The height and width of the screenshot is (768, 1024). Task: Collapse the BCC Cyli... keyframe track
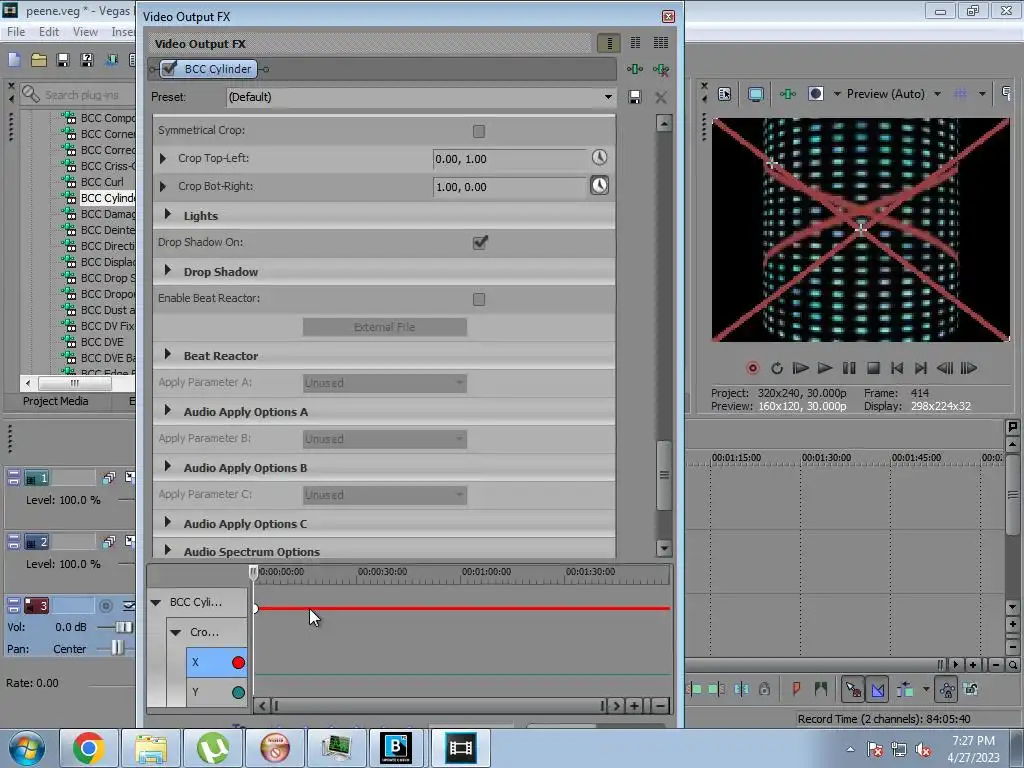(156, 602)
